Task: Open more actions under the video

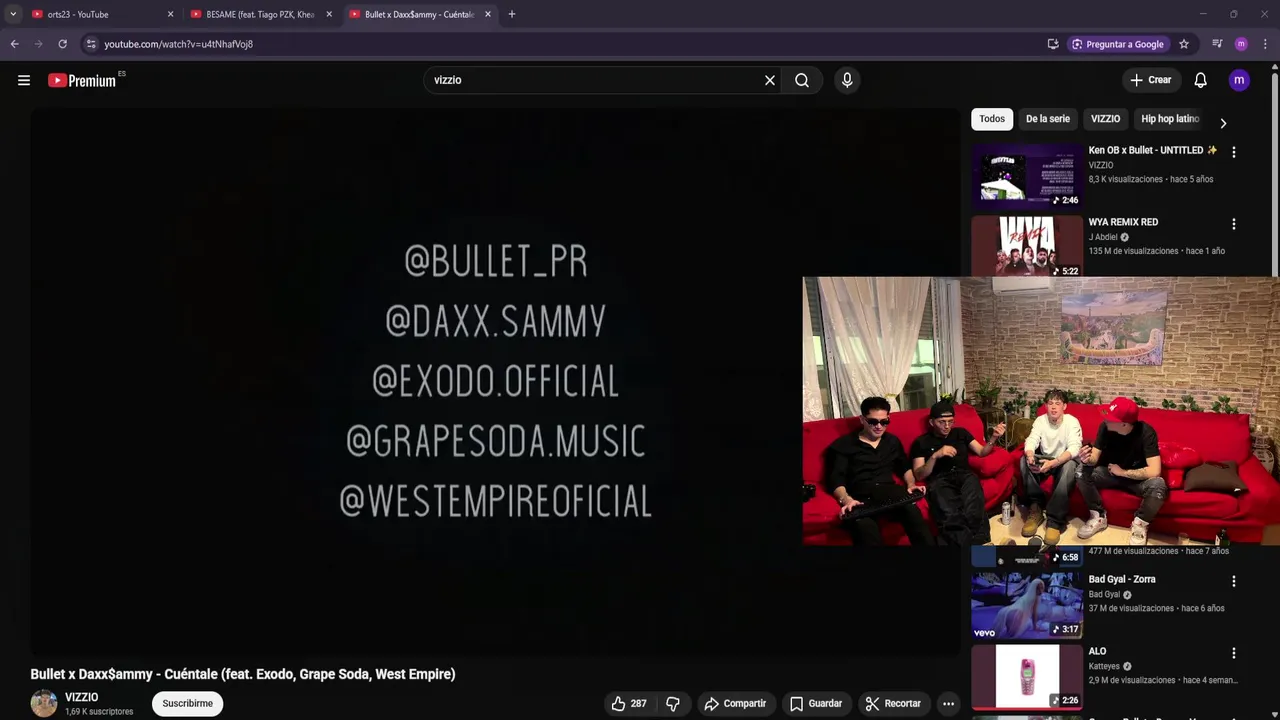Action: [948, 703]
